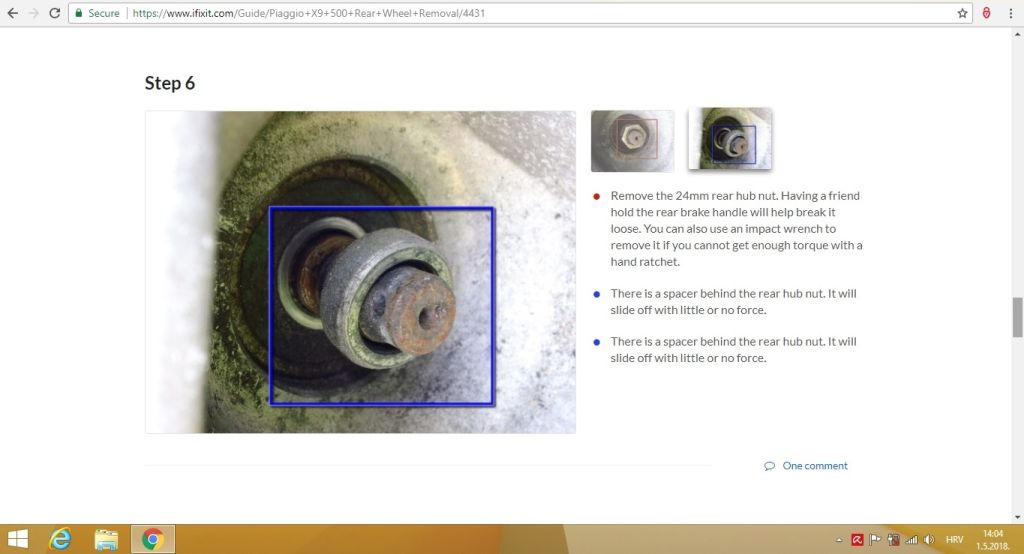The width and height of the screenshot is (1024, 554).
Task: Select the spacer thumbnail with blue box
Action: point(730,139)
